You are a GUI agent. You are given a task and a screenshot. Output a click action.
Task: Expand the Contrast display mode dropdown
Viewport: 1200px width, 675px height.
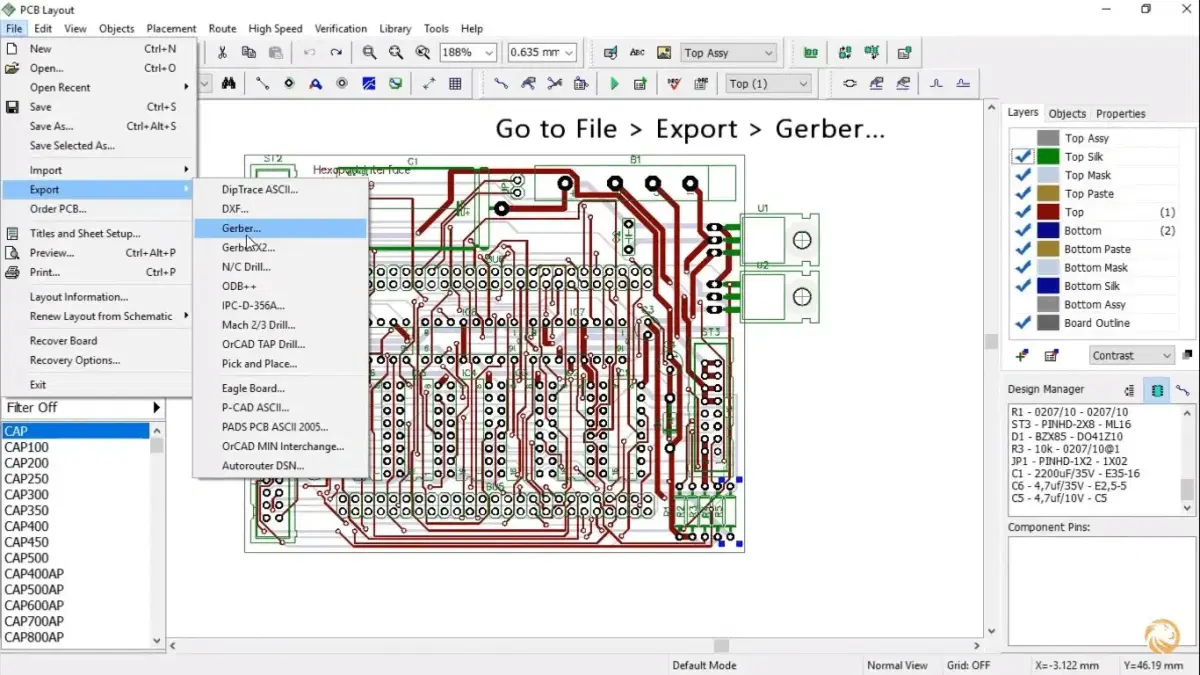(1166, 355)
